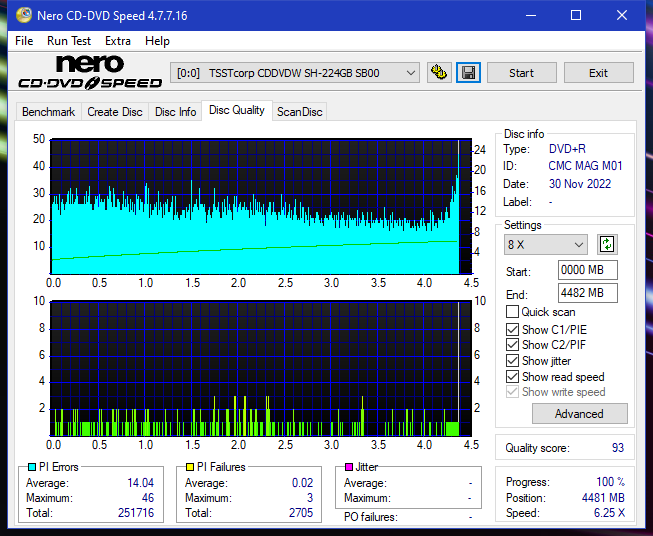Switch to the ScanDisc tab

click(299, 112)
